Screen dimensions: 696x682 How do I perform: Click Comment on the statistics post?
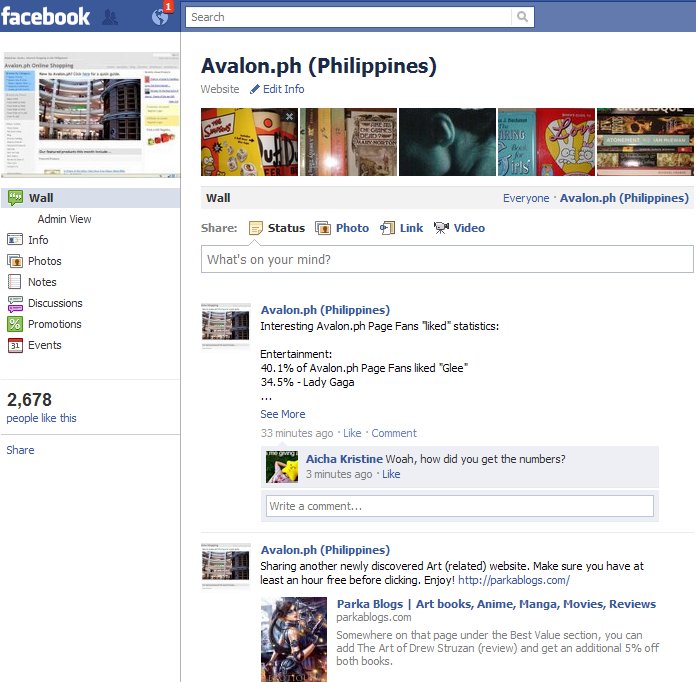pyautogui.click(x=394, y=433)
